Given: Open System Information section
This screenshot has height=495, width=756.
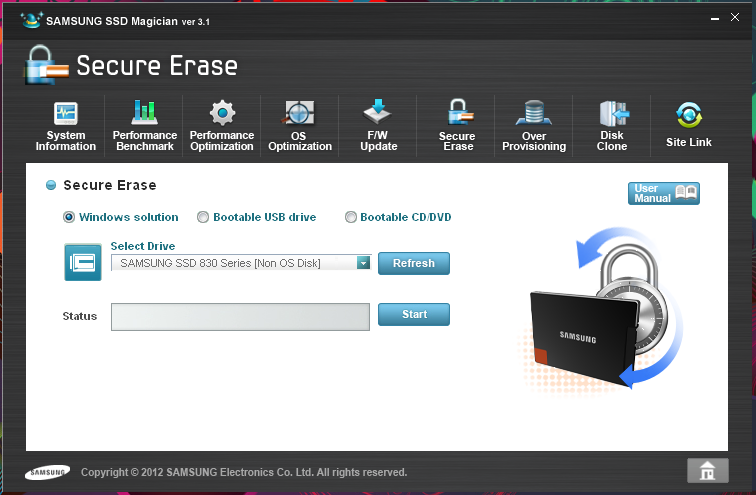Looking at the screenshot, I should click(x=66, y=126).
